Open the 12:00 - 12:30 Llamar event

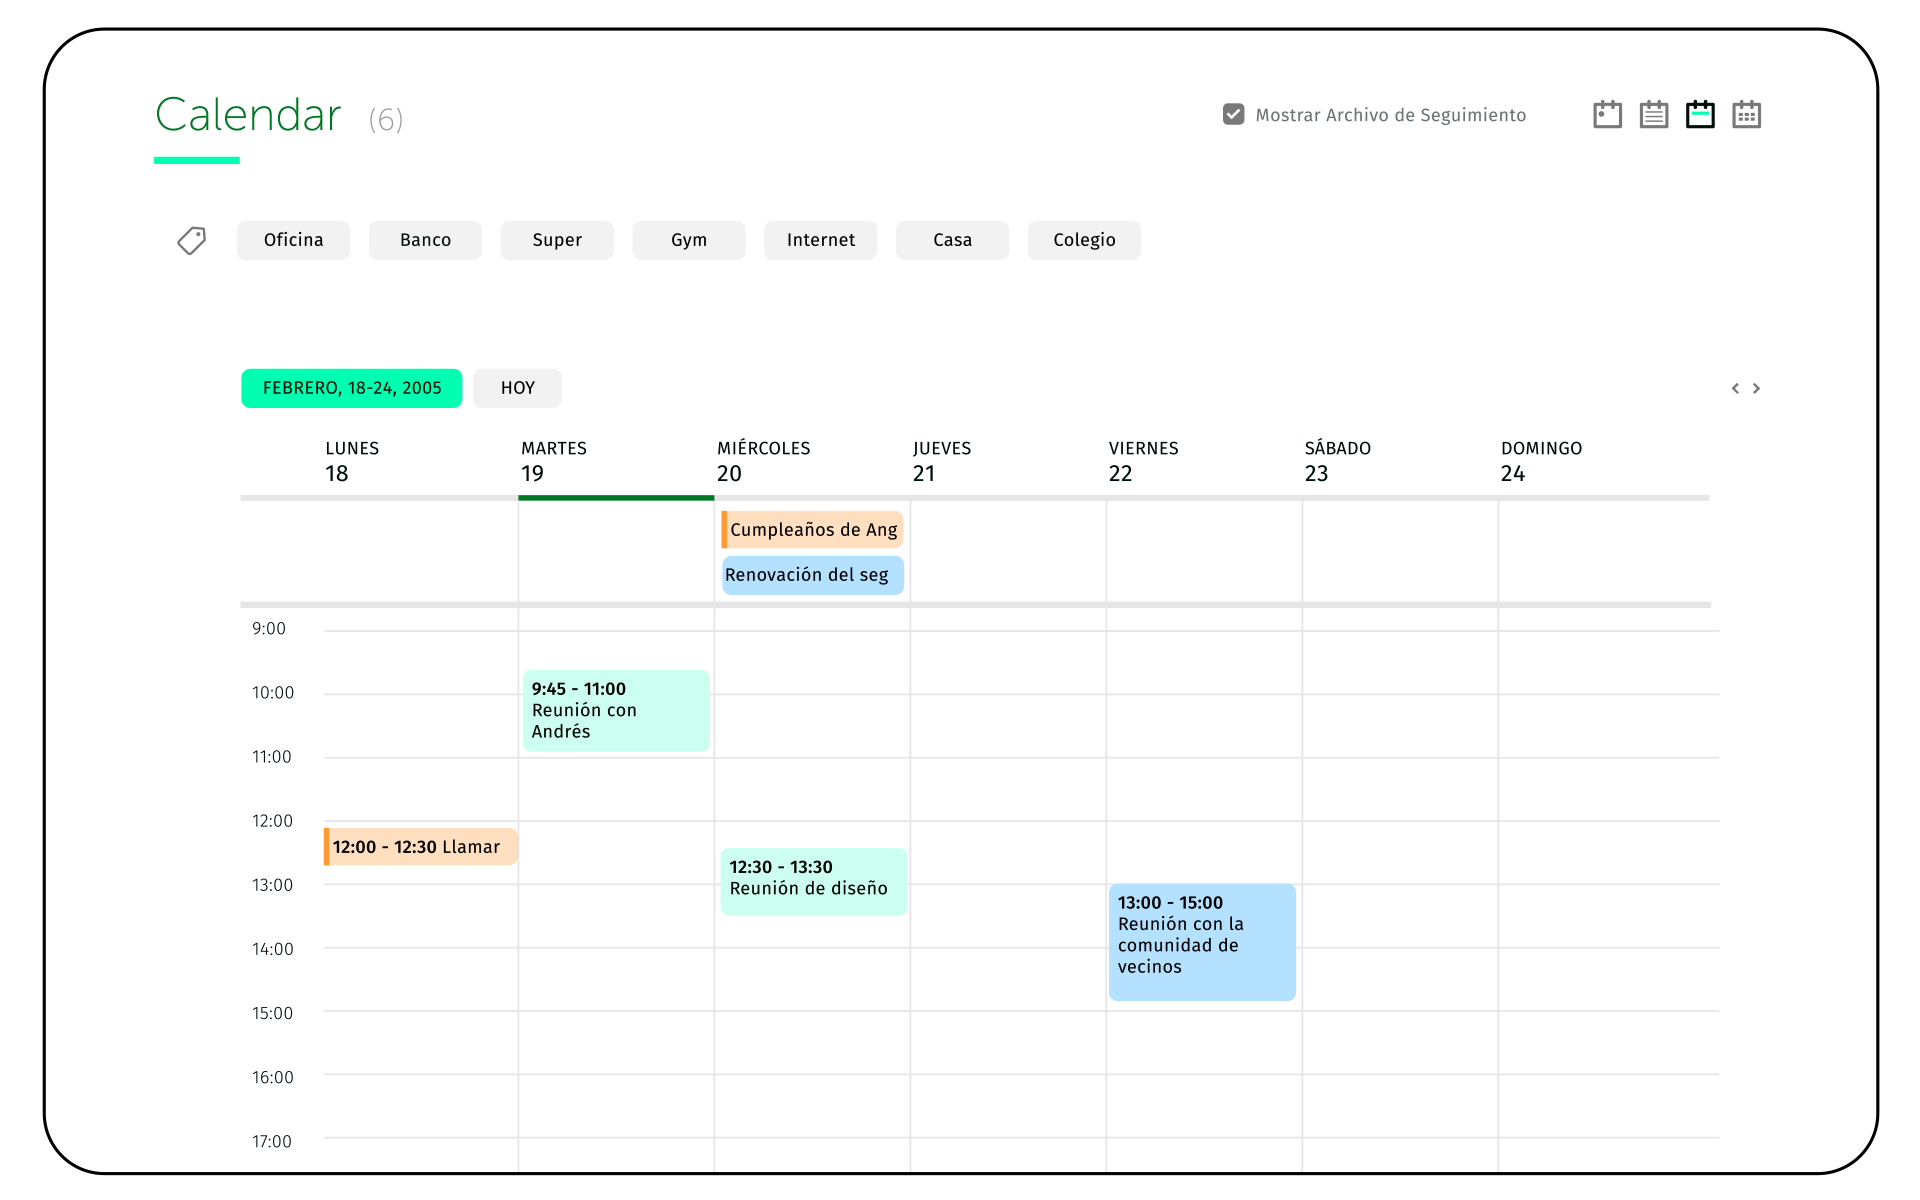[420, 847]
